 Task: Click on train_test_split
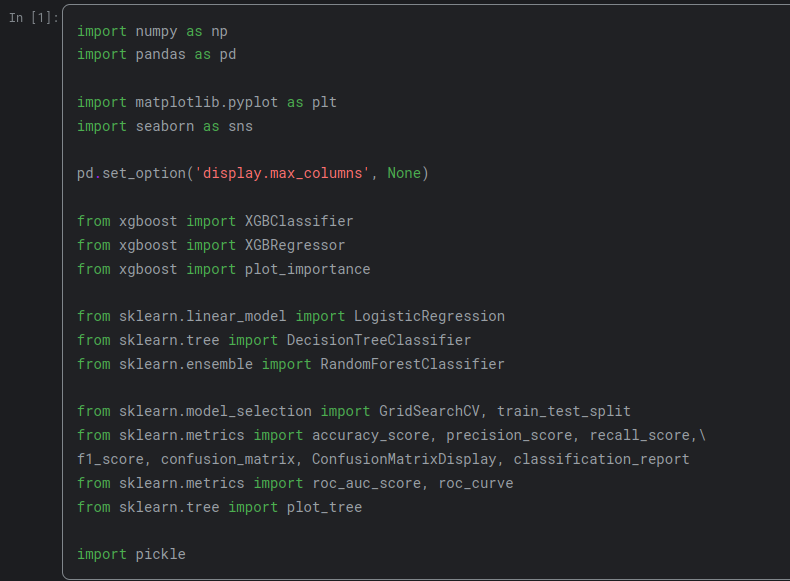(564, 411)
